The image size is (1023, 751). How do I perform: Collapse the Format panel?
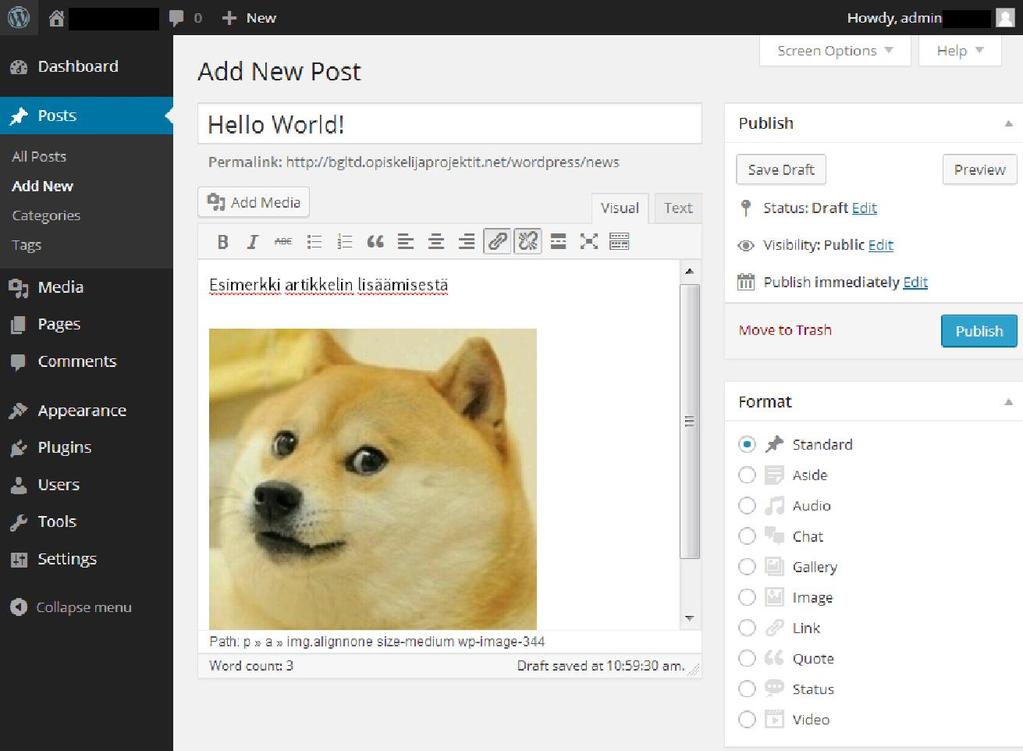[1009, 402]
